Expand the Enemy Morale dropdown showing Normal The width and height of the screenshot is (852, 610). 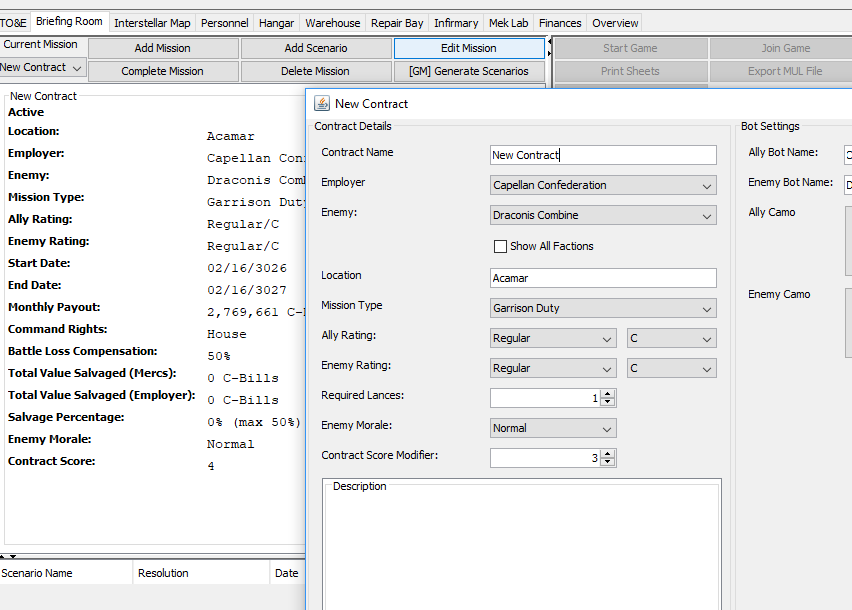coord(553,428)
